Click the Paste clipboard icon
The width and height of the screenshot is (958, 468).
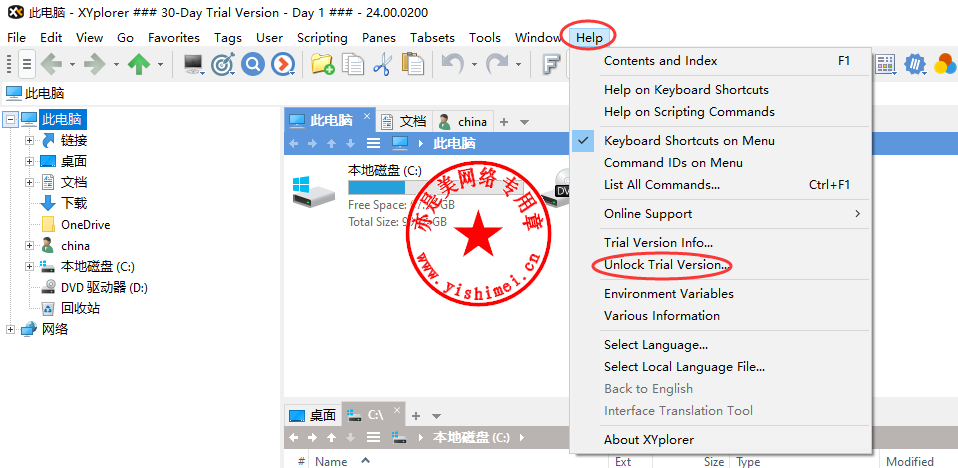pyautogui.click(x=412, y=65)
